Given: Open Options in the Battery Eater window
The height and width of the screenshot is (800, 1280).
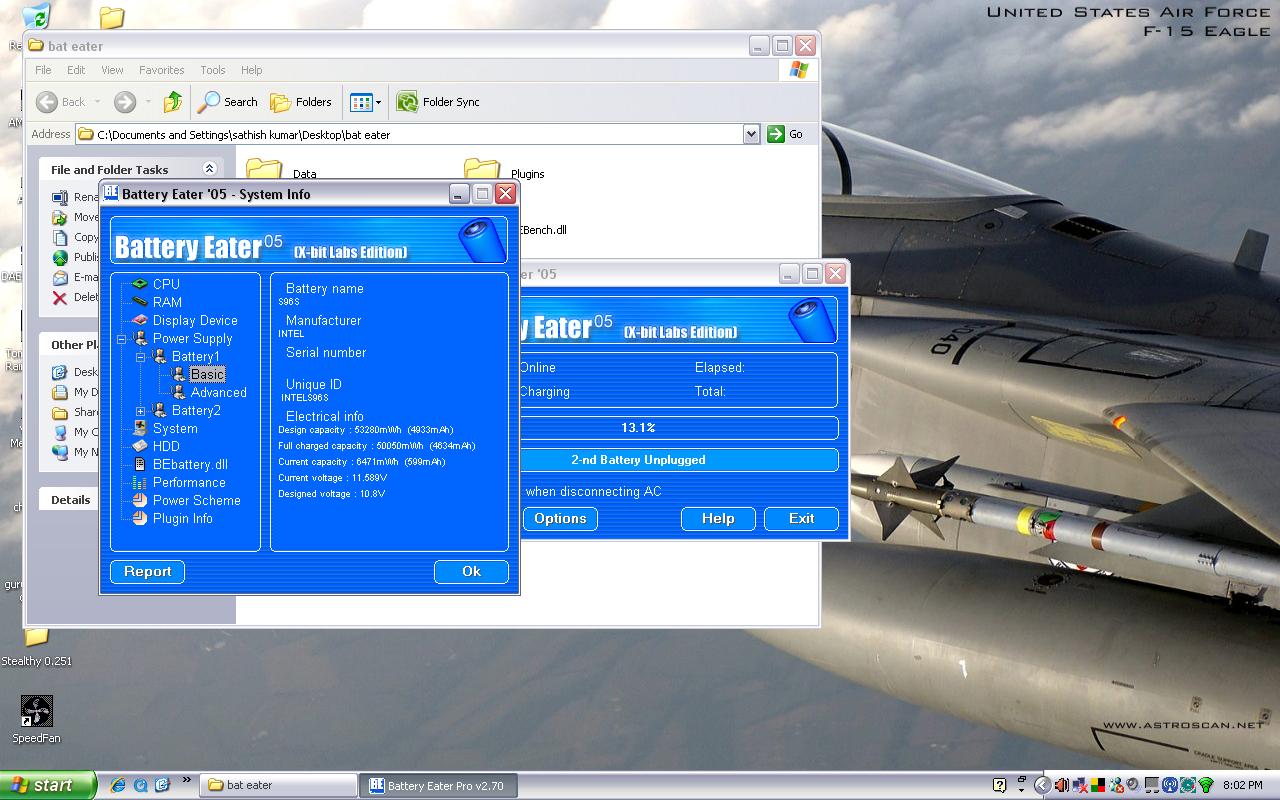Looking at the screenshot, I should pyautogui.click(x=560, y=519).
